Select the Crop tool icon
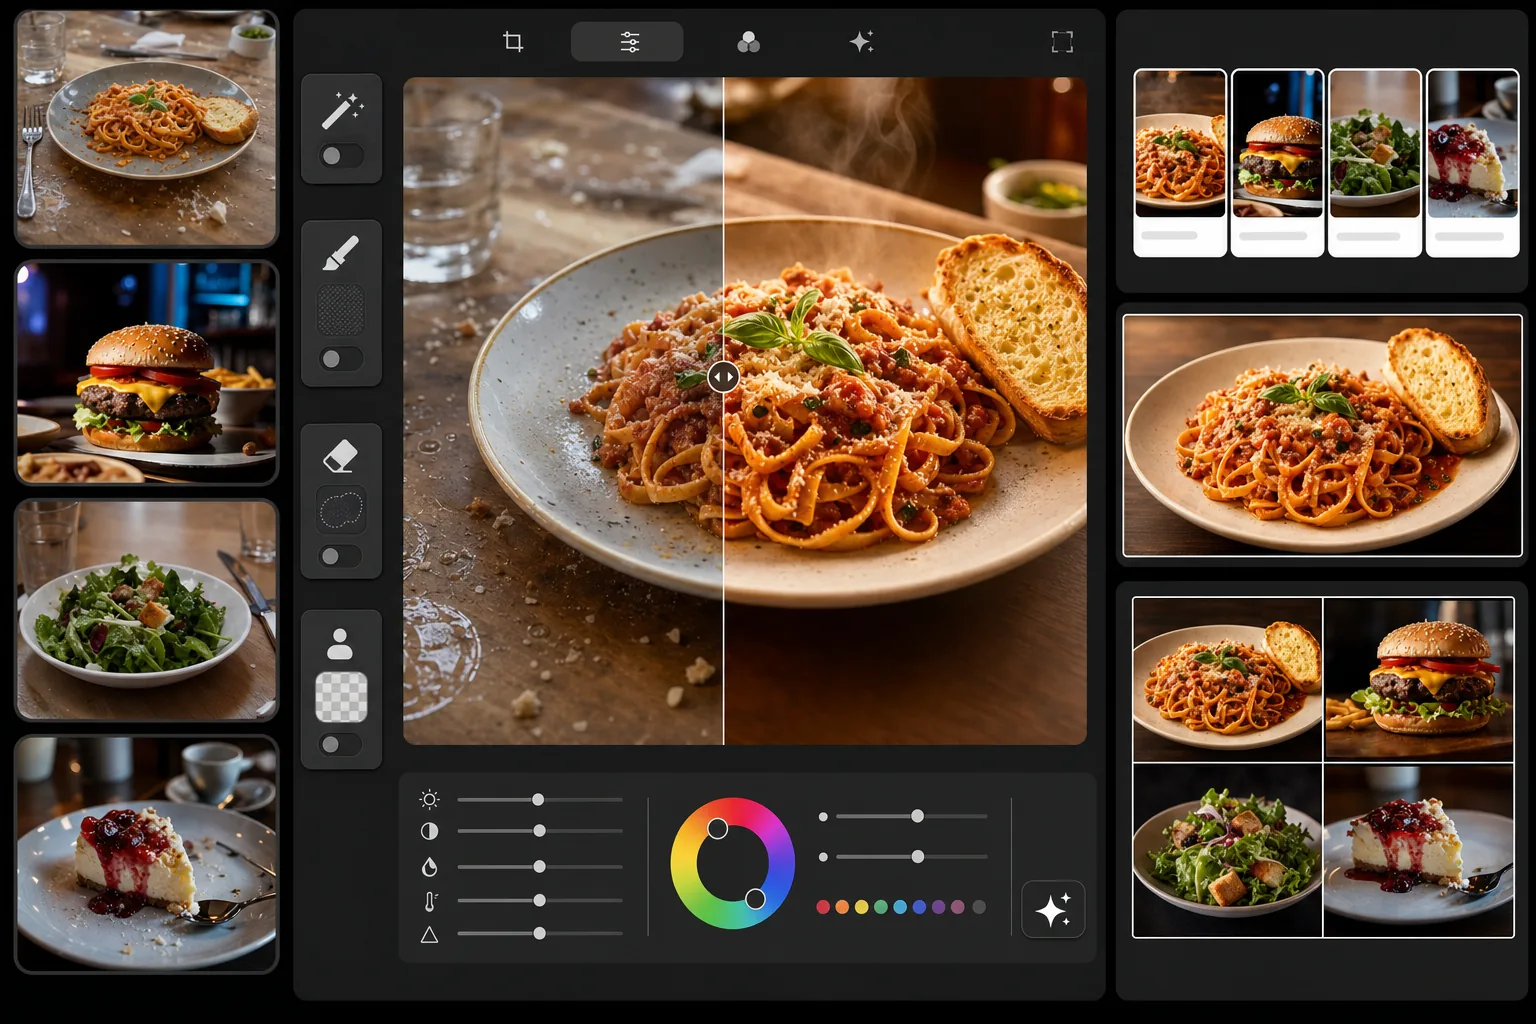This screenshot has height=1024, width=1536. (513, 42)
